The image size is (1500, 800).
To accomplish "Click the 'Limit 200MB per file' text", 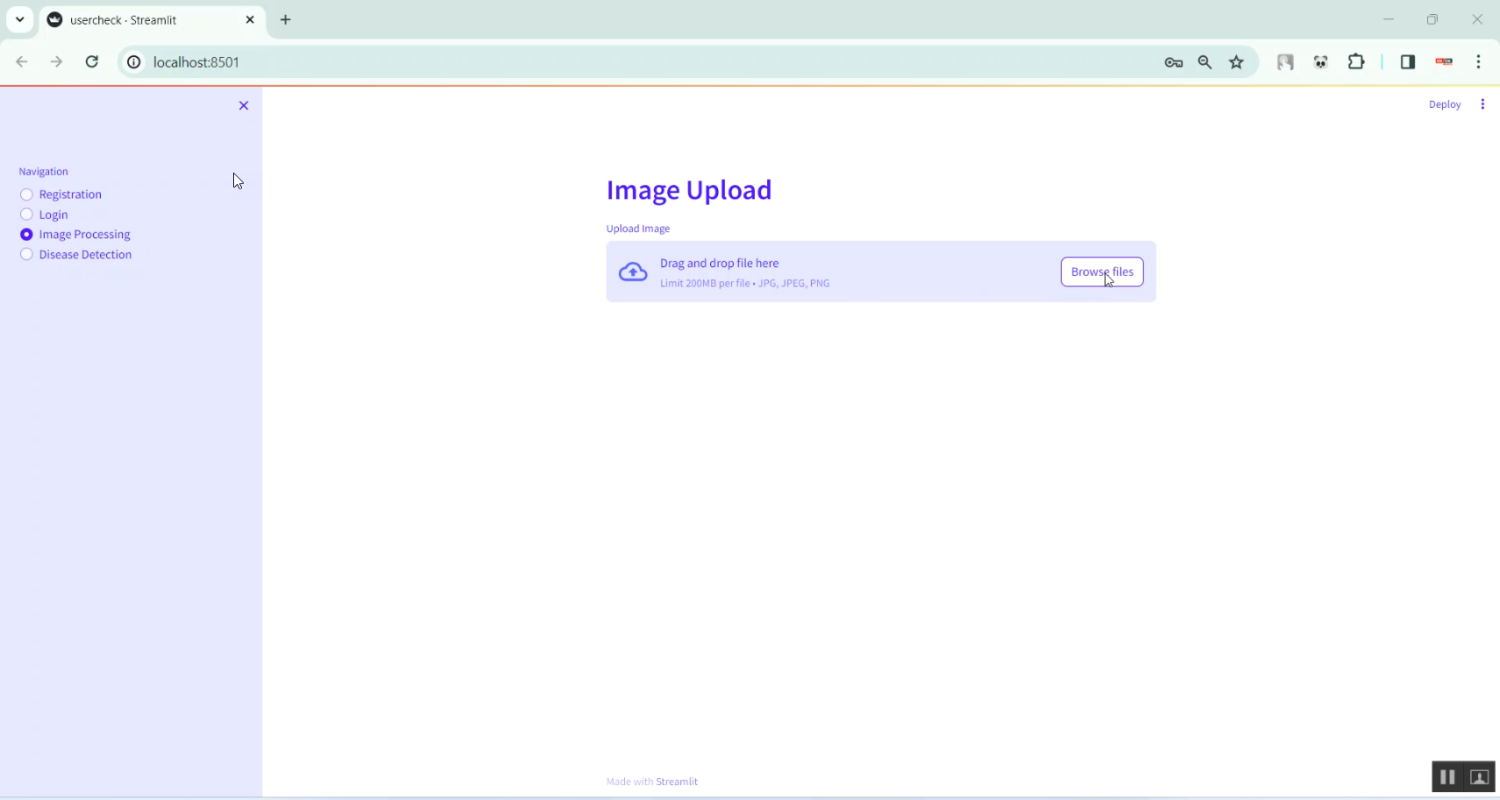I will pos(705,283).
